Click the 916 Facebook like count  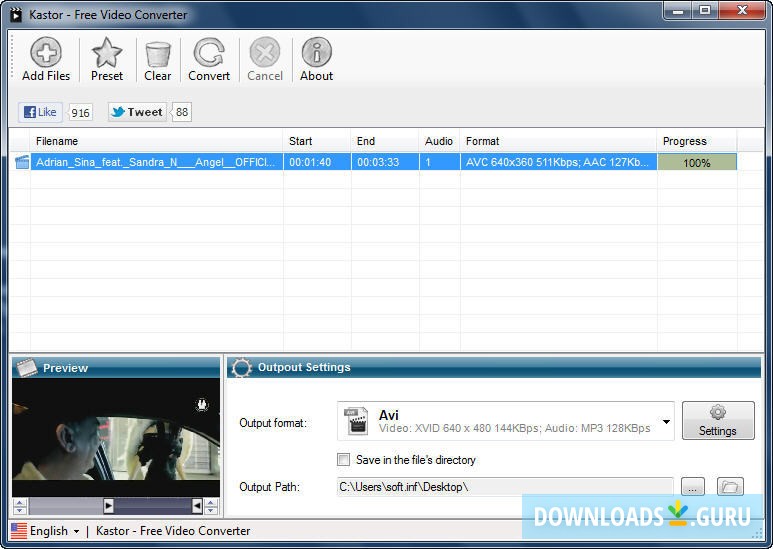[x=80, y=113]
